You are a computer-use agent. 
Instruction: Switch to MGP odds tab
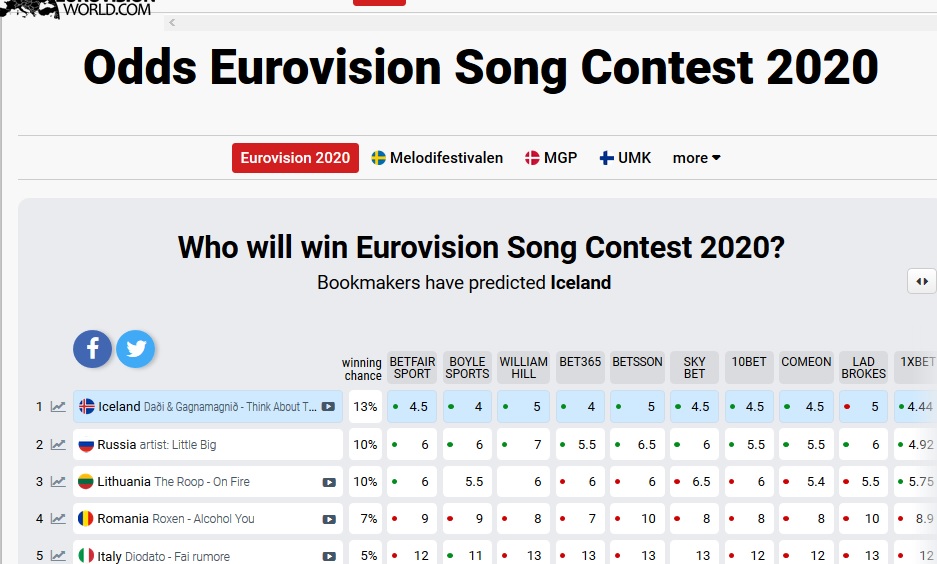551,158
